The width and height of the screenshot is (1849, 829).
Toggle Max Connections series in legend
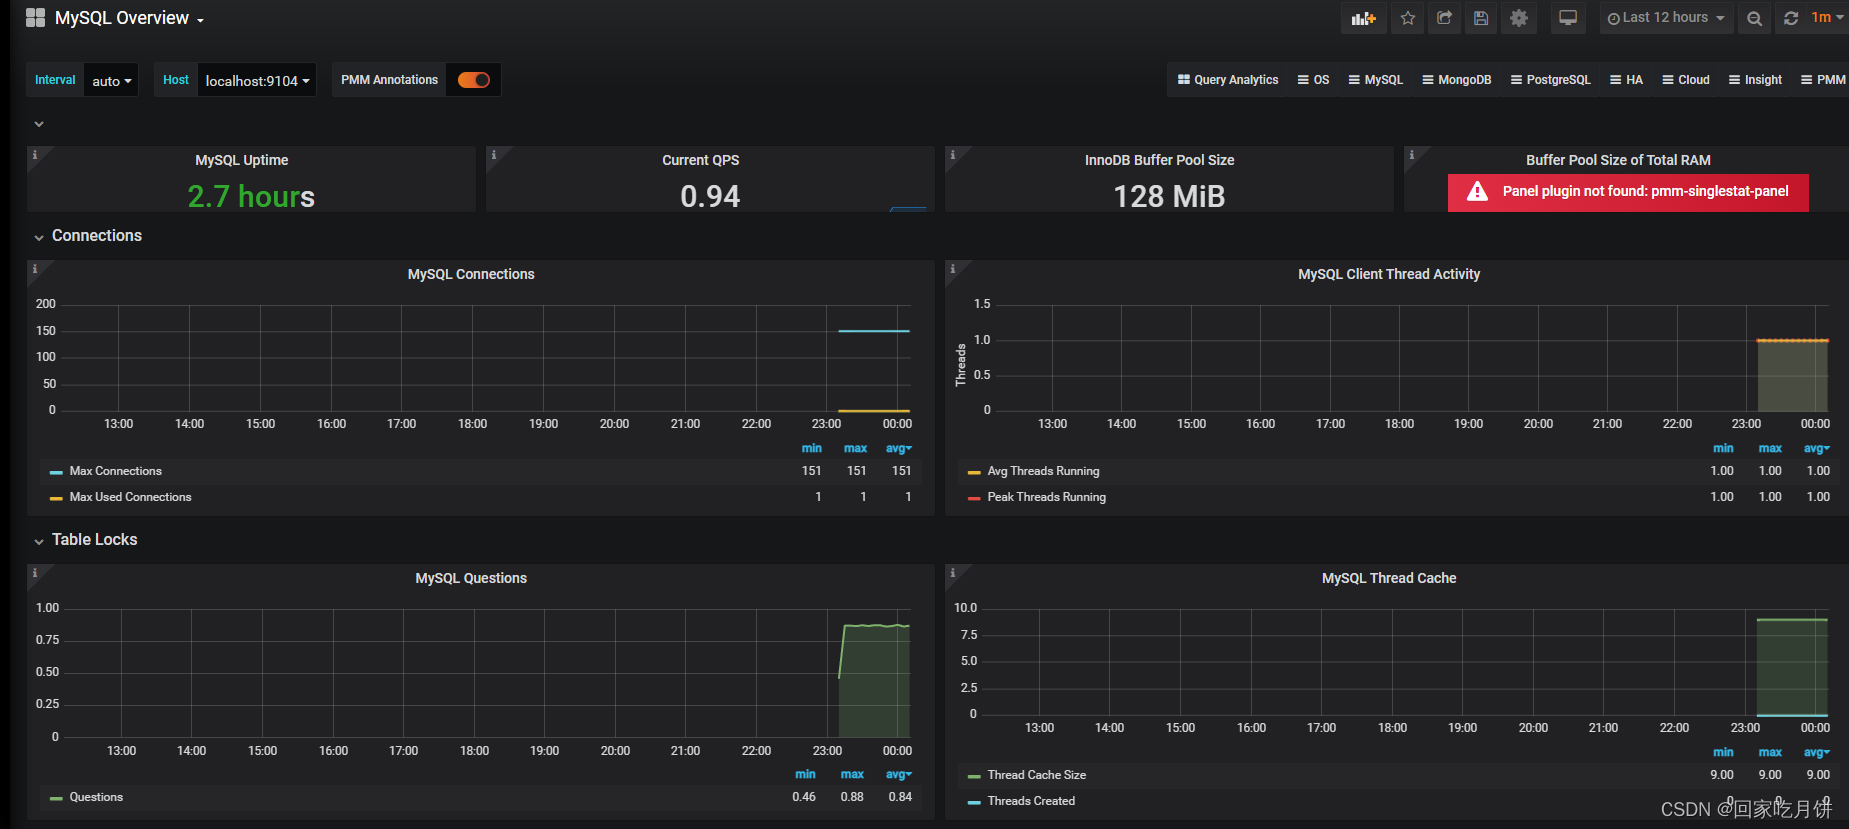[x=115, y=471]
